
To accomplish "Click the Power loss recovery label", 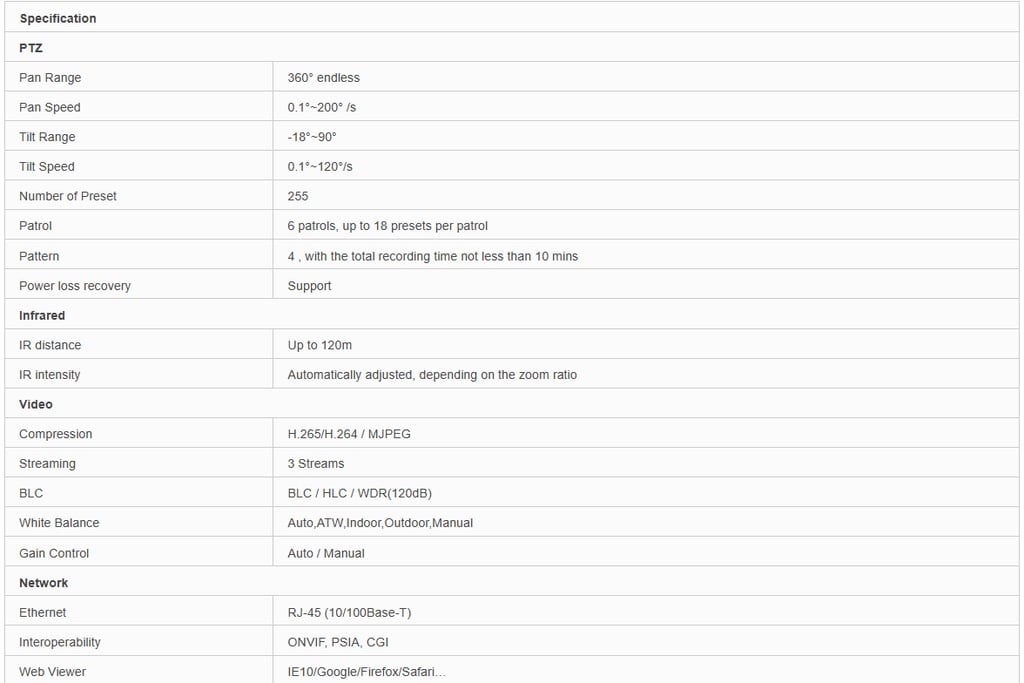I will click(x=75, y=286).
